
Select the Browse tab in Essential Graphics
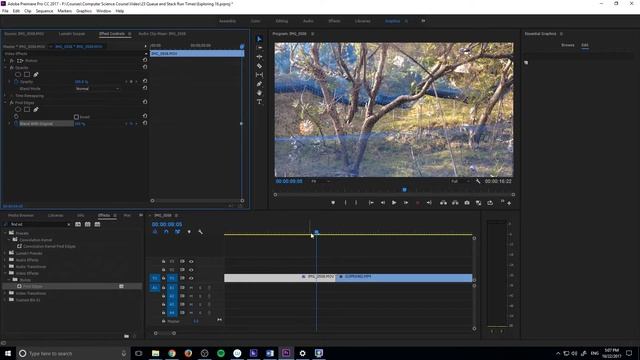click(568, 45)
